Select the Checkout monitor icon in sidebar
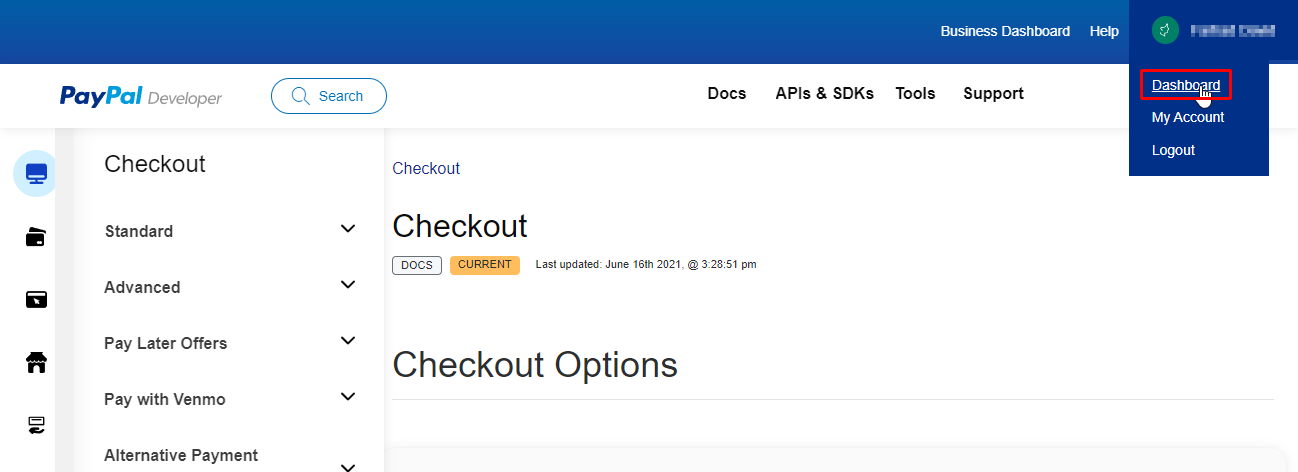The image size is (1298, 472). tap(36, 174)
